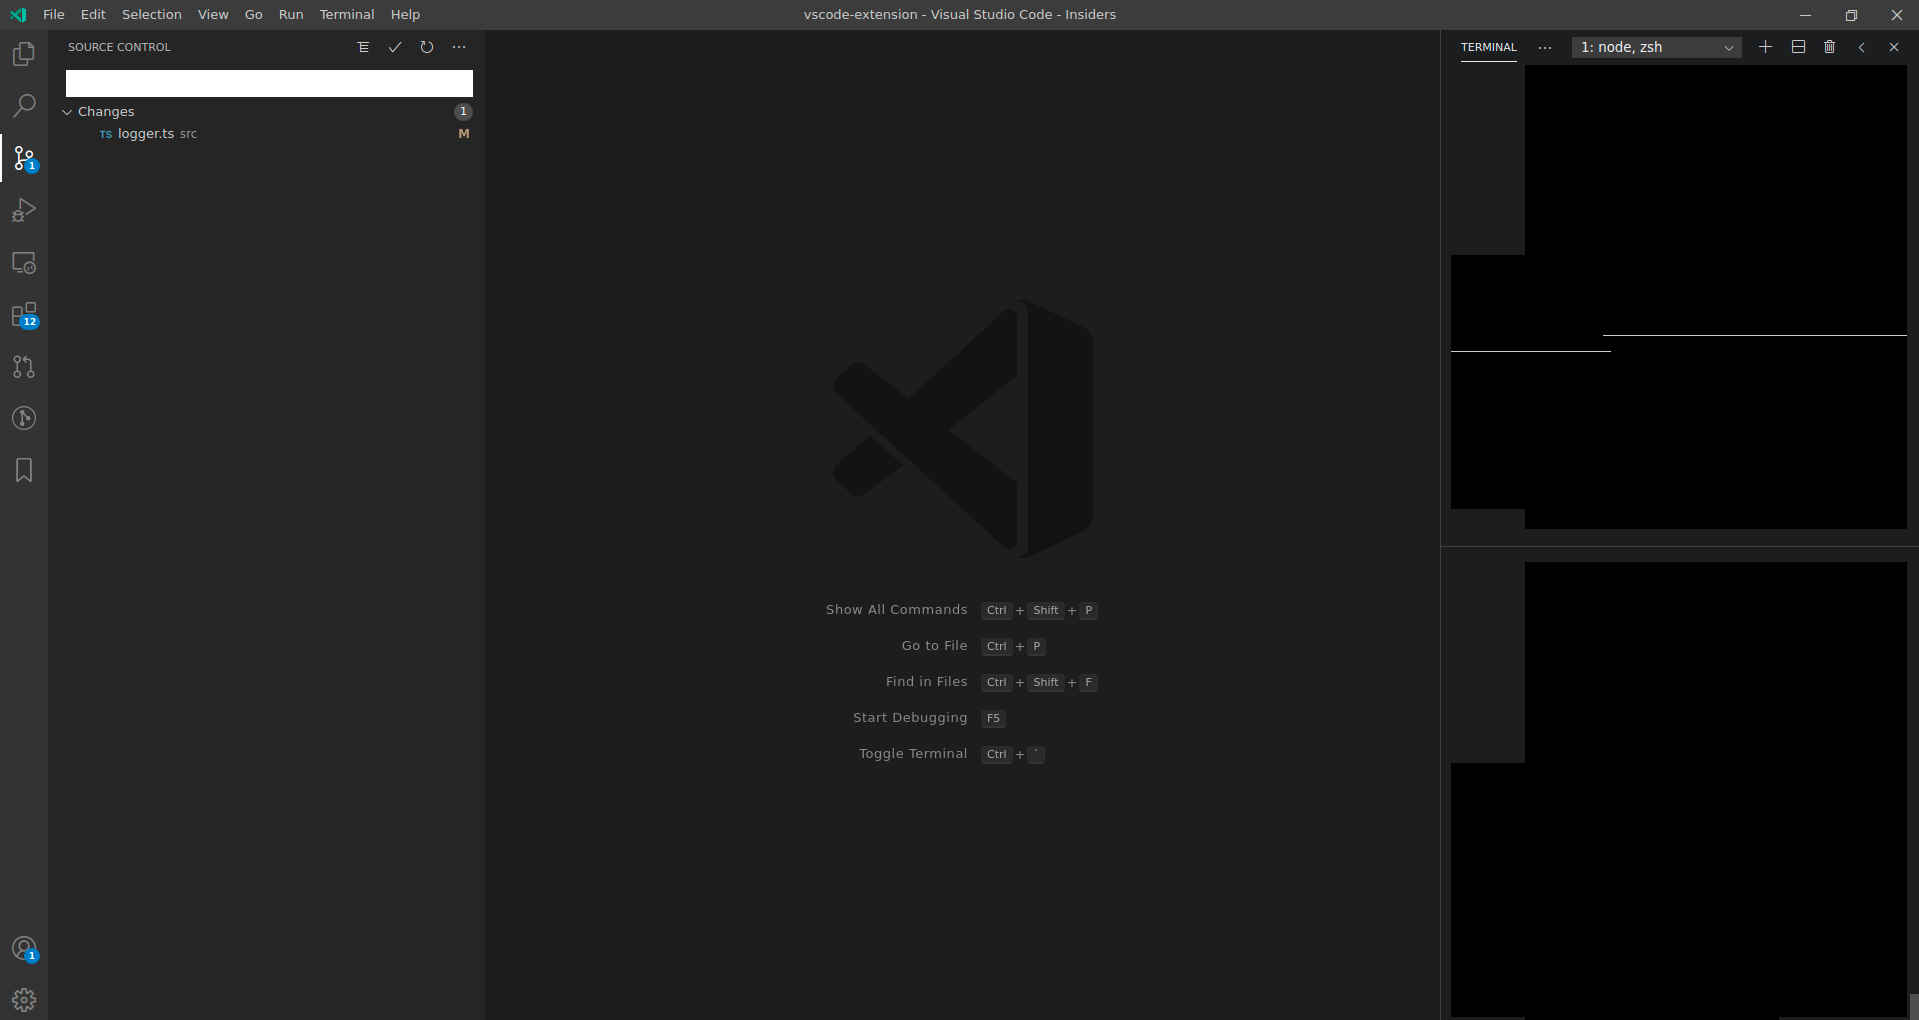Click the Changes count badge showing 1
Screen dimensions: 1919x1020
[463, 111]
